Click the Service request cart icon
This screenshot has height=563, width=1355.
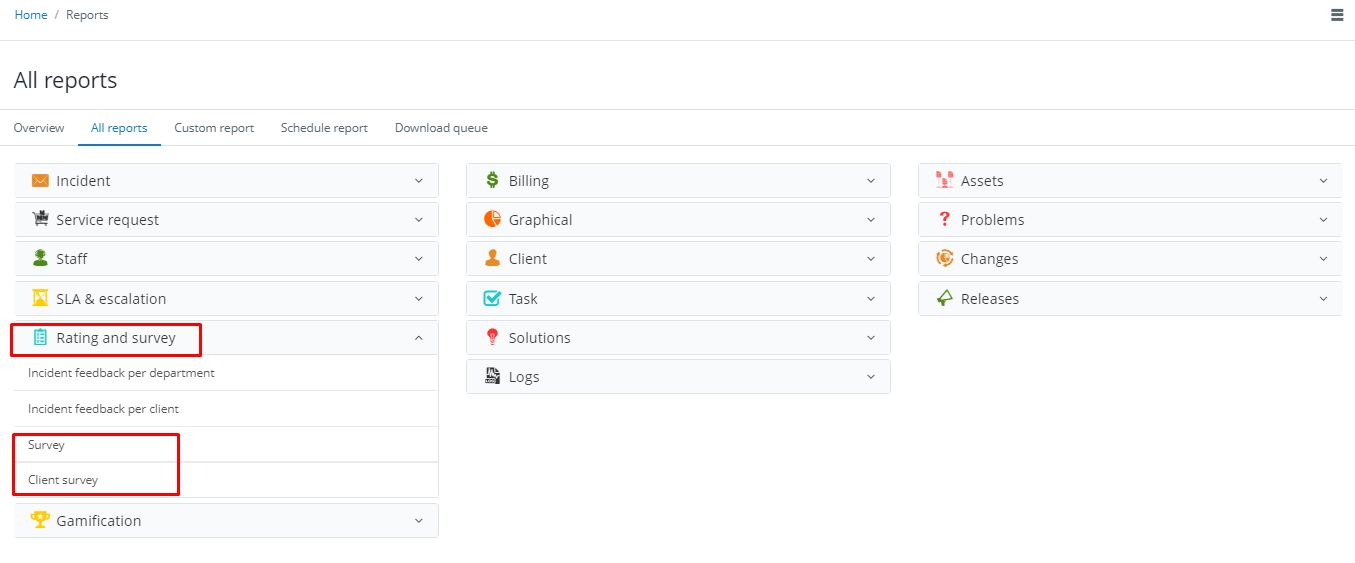click(40, 219)
